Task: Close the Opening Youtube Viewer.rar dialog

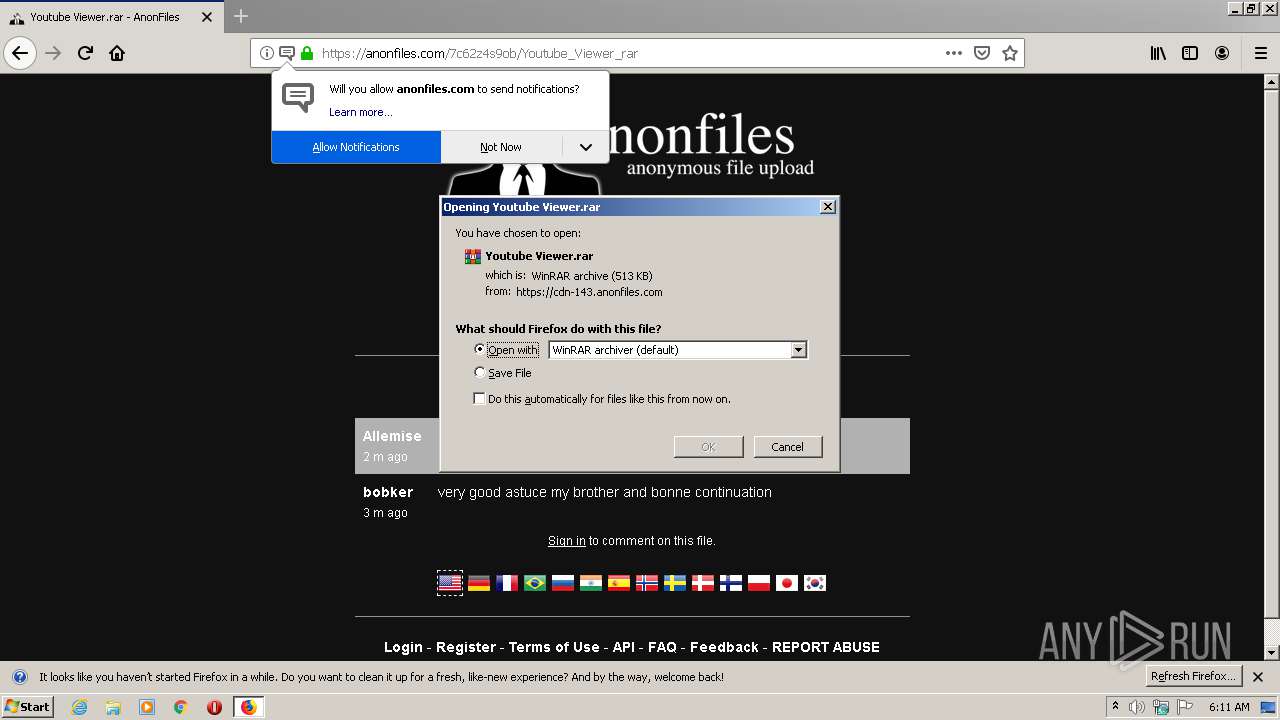Action: click(x=827, y=206)
